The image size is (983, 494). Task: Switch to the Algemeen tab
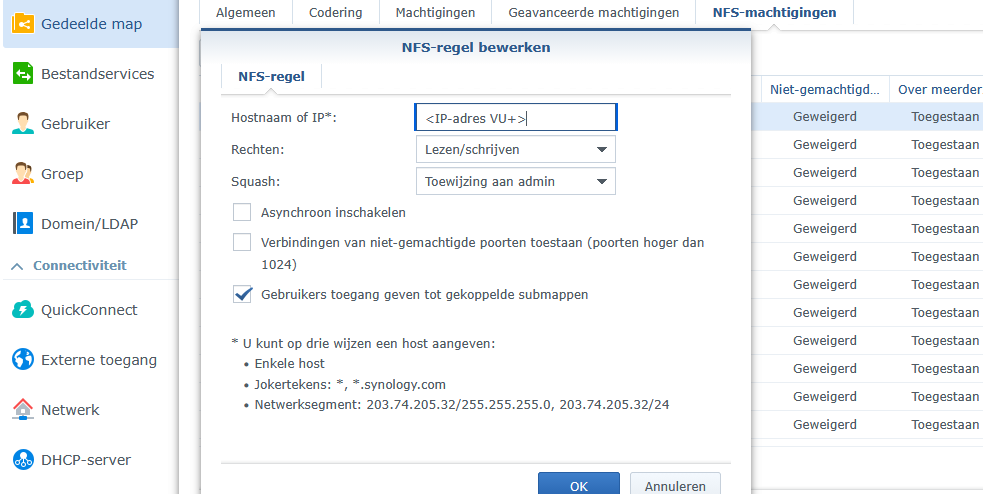245,12
